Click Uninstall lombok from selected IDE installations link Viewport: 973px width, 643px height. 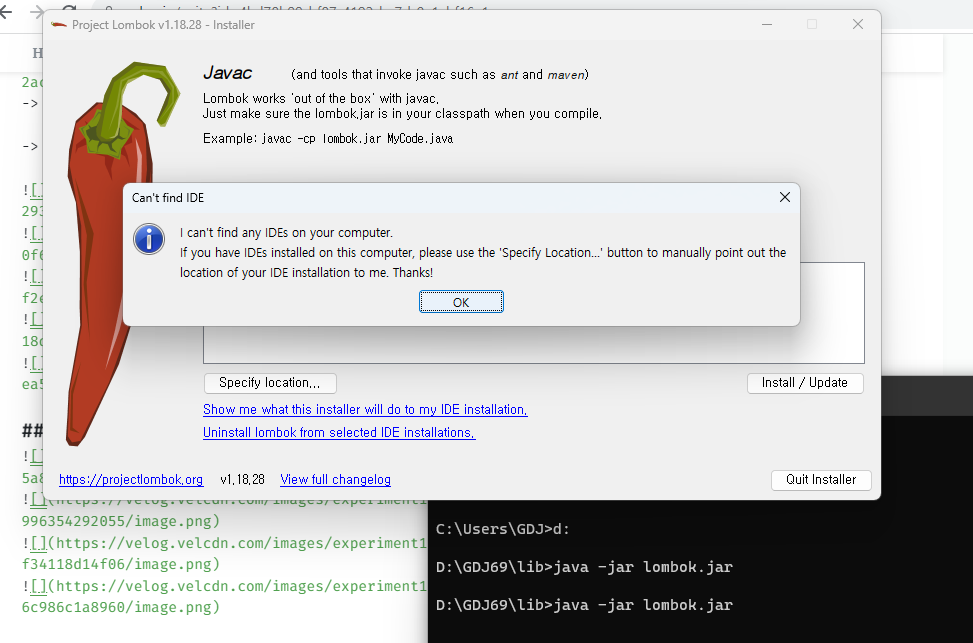click(339, 433)
